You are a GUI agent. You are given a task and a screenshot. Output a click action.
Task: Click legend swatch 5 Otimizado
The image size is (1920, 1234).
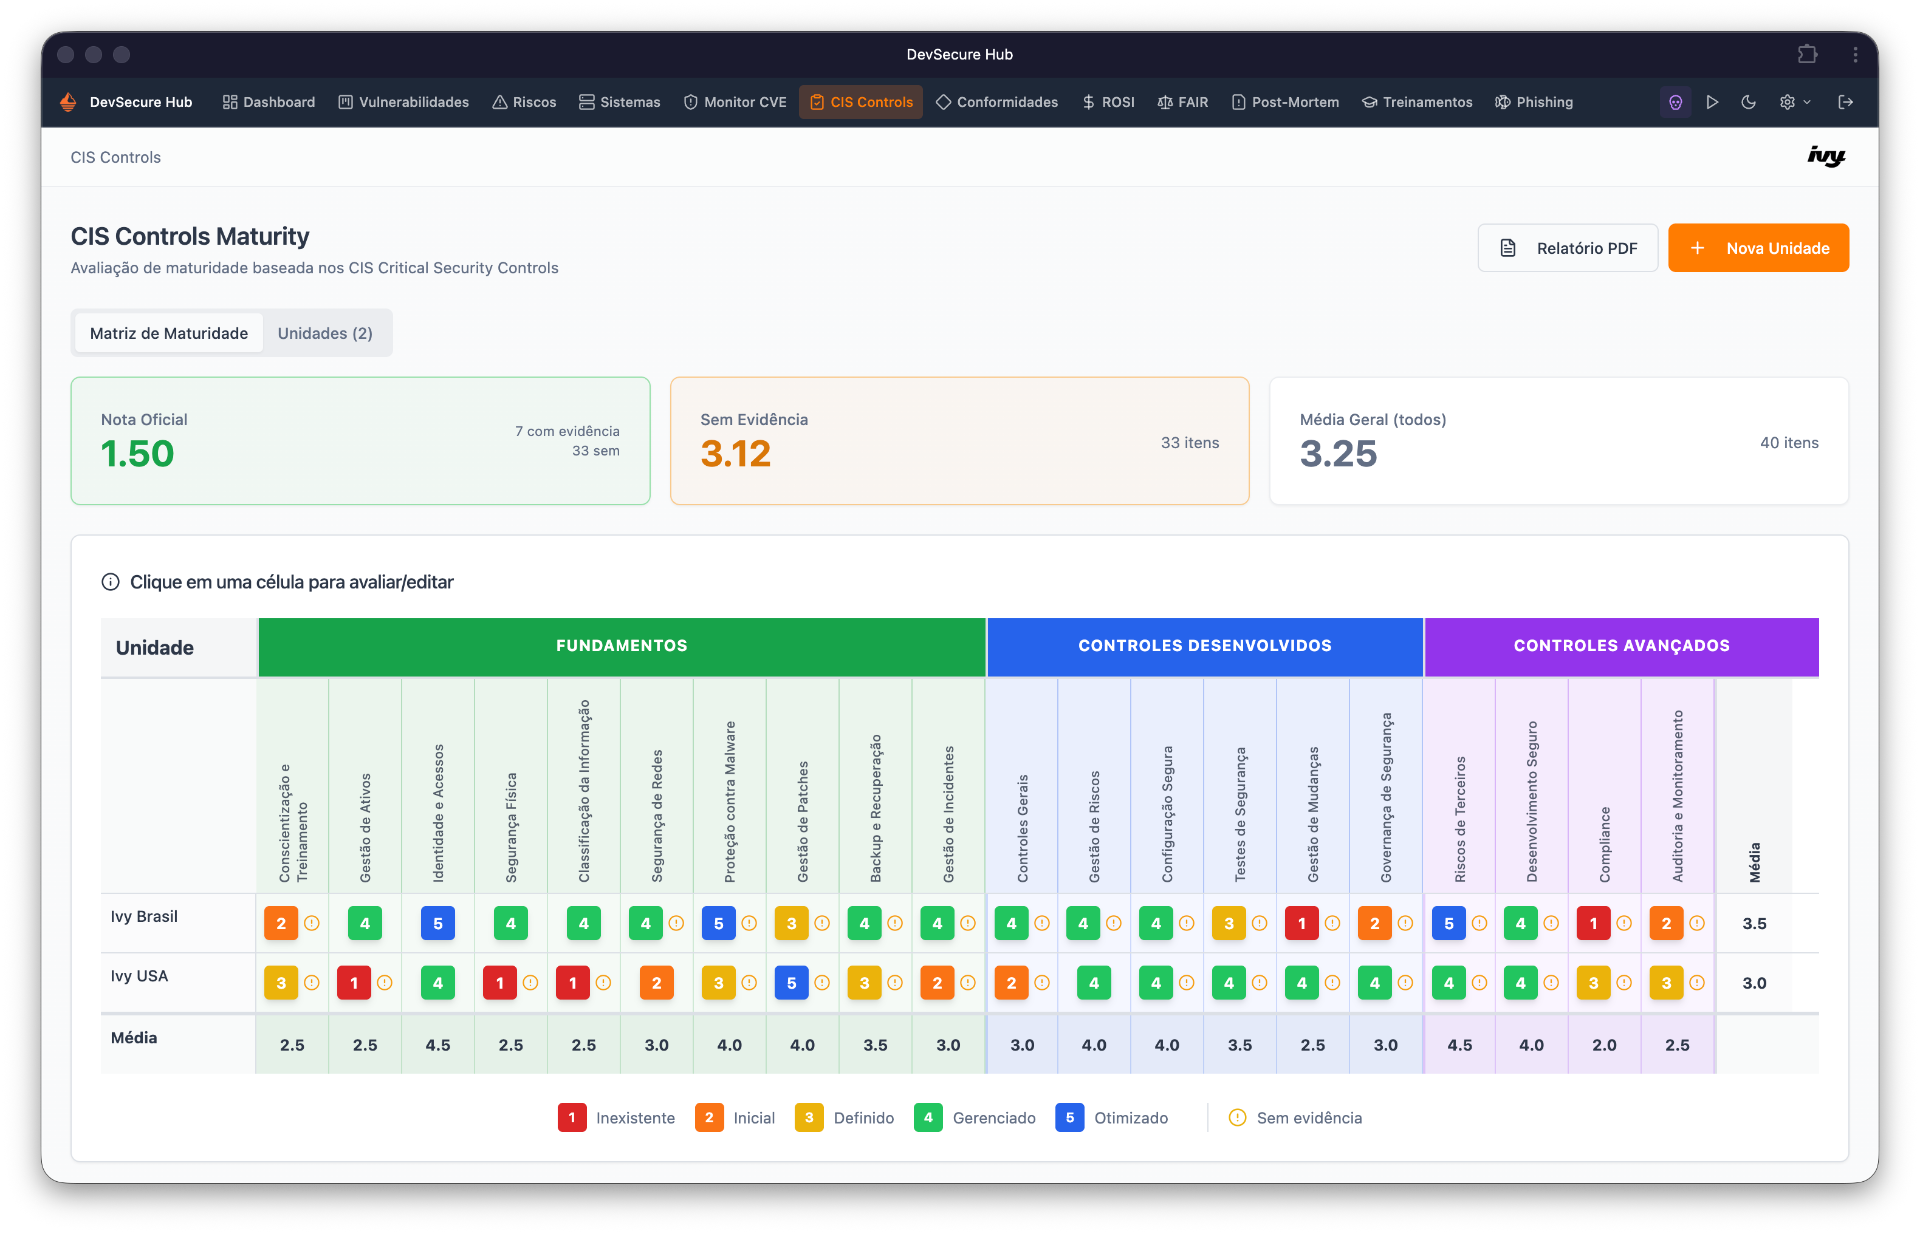coord(1069,1118)
